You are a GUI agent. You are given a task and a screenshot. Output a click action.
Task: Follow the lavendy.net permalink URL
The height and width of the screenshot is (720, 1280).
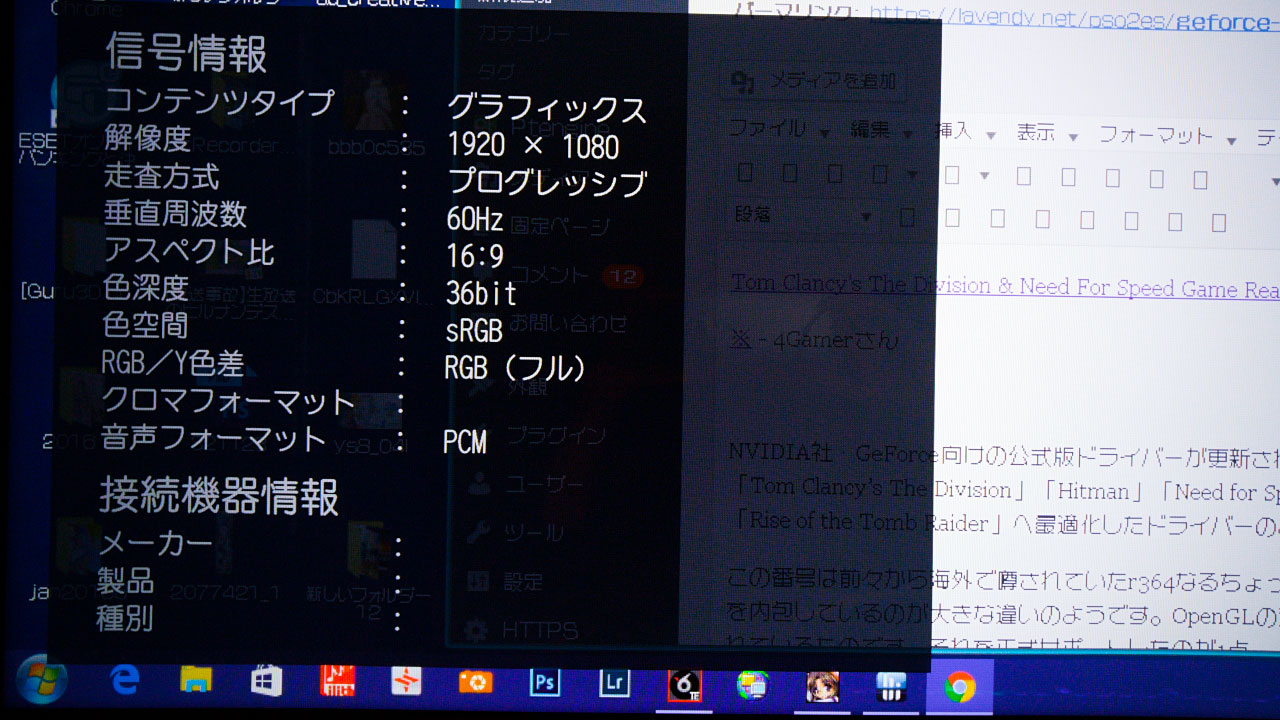(1074, 19)
